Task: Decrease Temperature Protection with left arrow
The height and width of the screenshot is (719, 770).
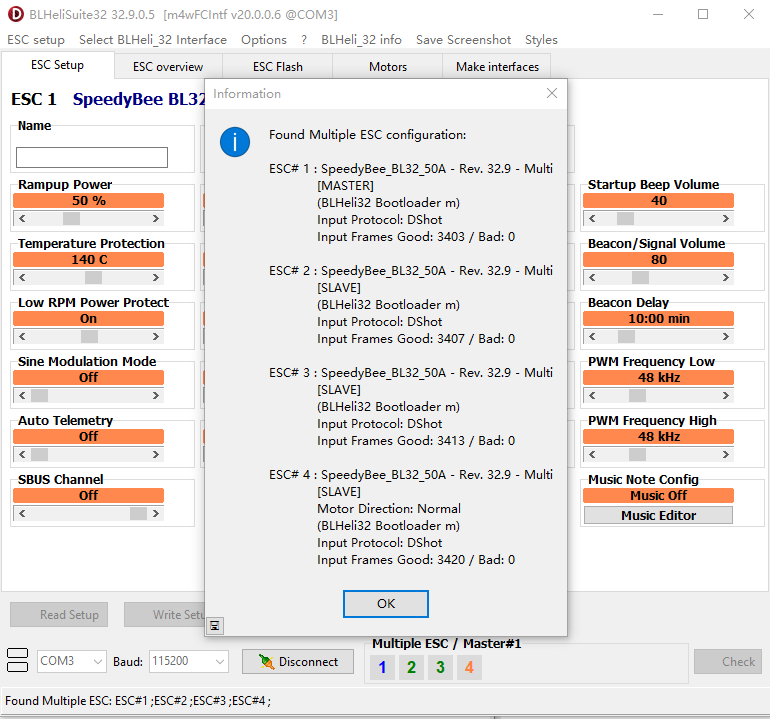Action: 22,277
